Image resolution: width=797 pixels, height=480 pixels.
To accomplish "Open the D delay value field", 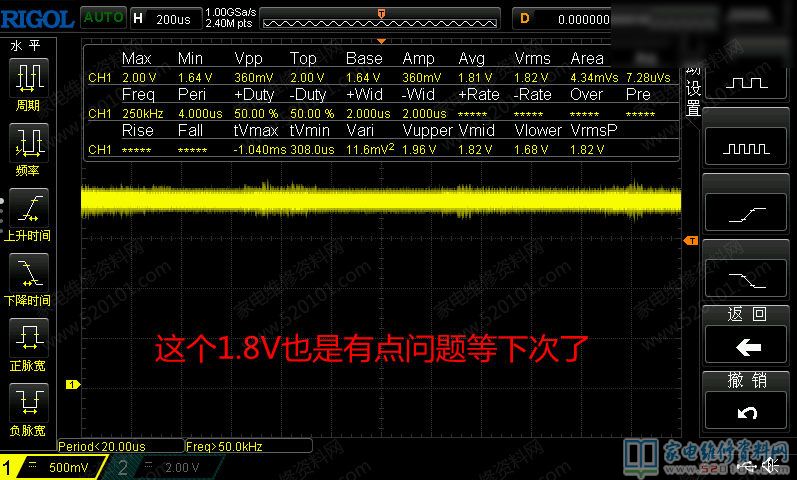I will (x=565, y=18).
